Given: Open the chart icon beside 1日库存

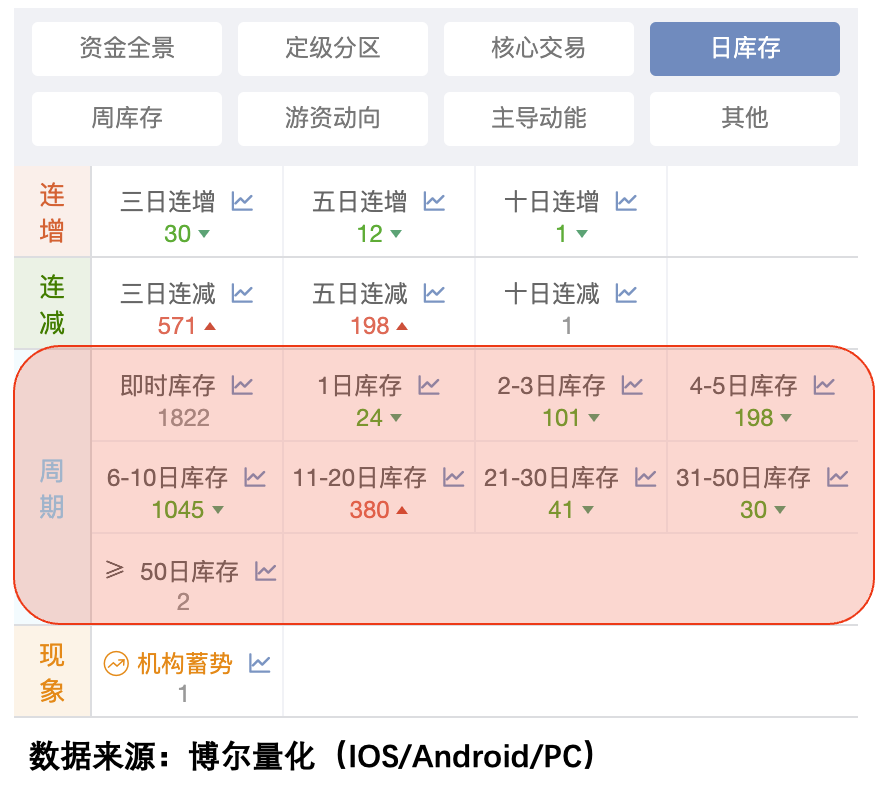Looking at the screenshot, I should click(x=429, y=385).
